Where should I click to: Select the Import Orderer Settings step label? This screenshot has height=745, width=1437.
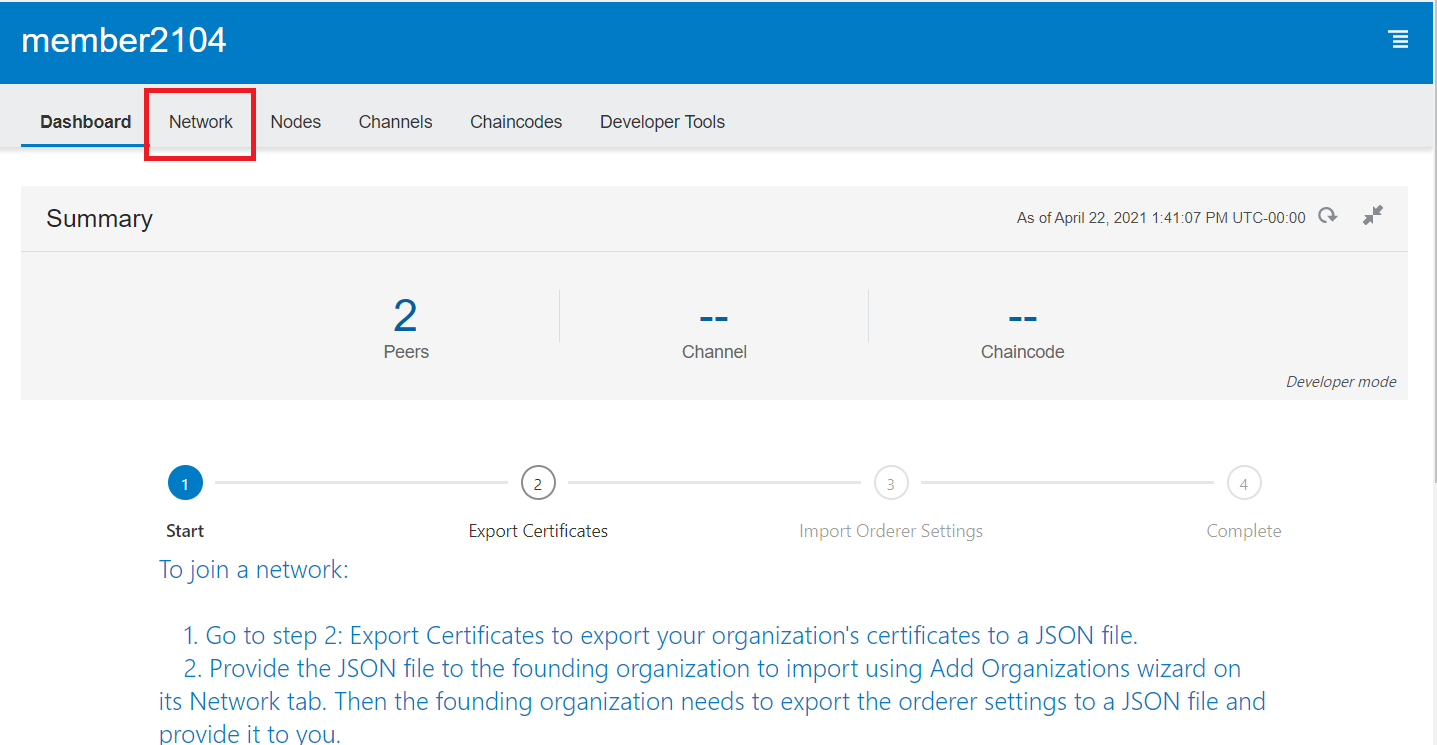(x=890, y=531)
